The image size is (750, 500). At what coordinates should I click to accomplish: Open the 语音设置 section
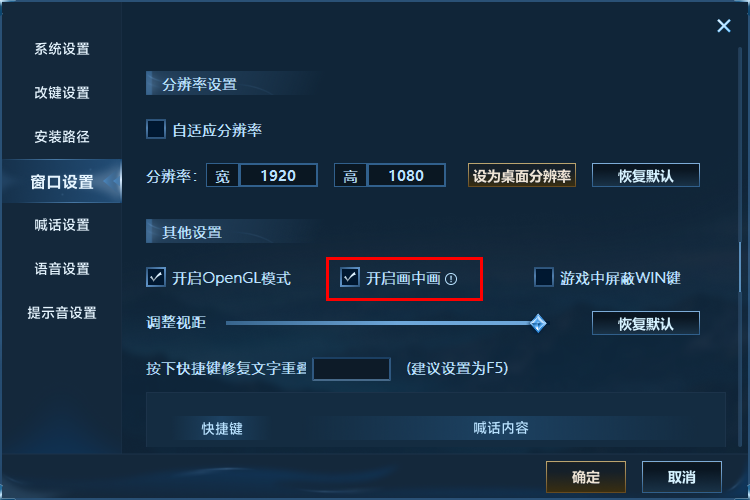click(62, 269)
